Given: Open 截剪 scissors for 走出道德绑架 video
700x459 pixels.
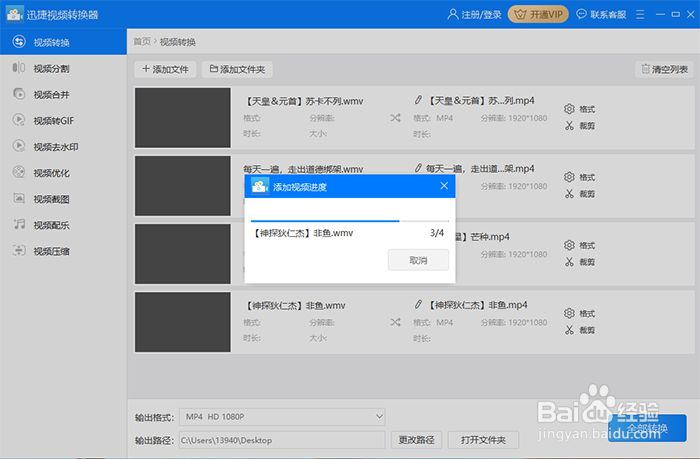Looking at the screenshot, I should [579, 194].
